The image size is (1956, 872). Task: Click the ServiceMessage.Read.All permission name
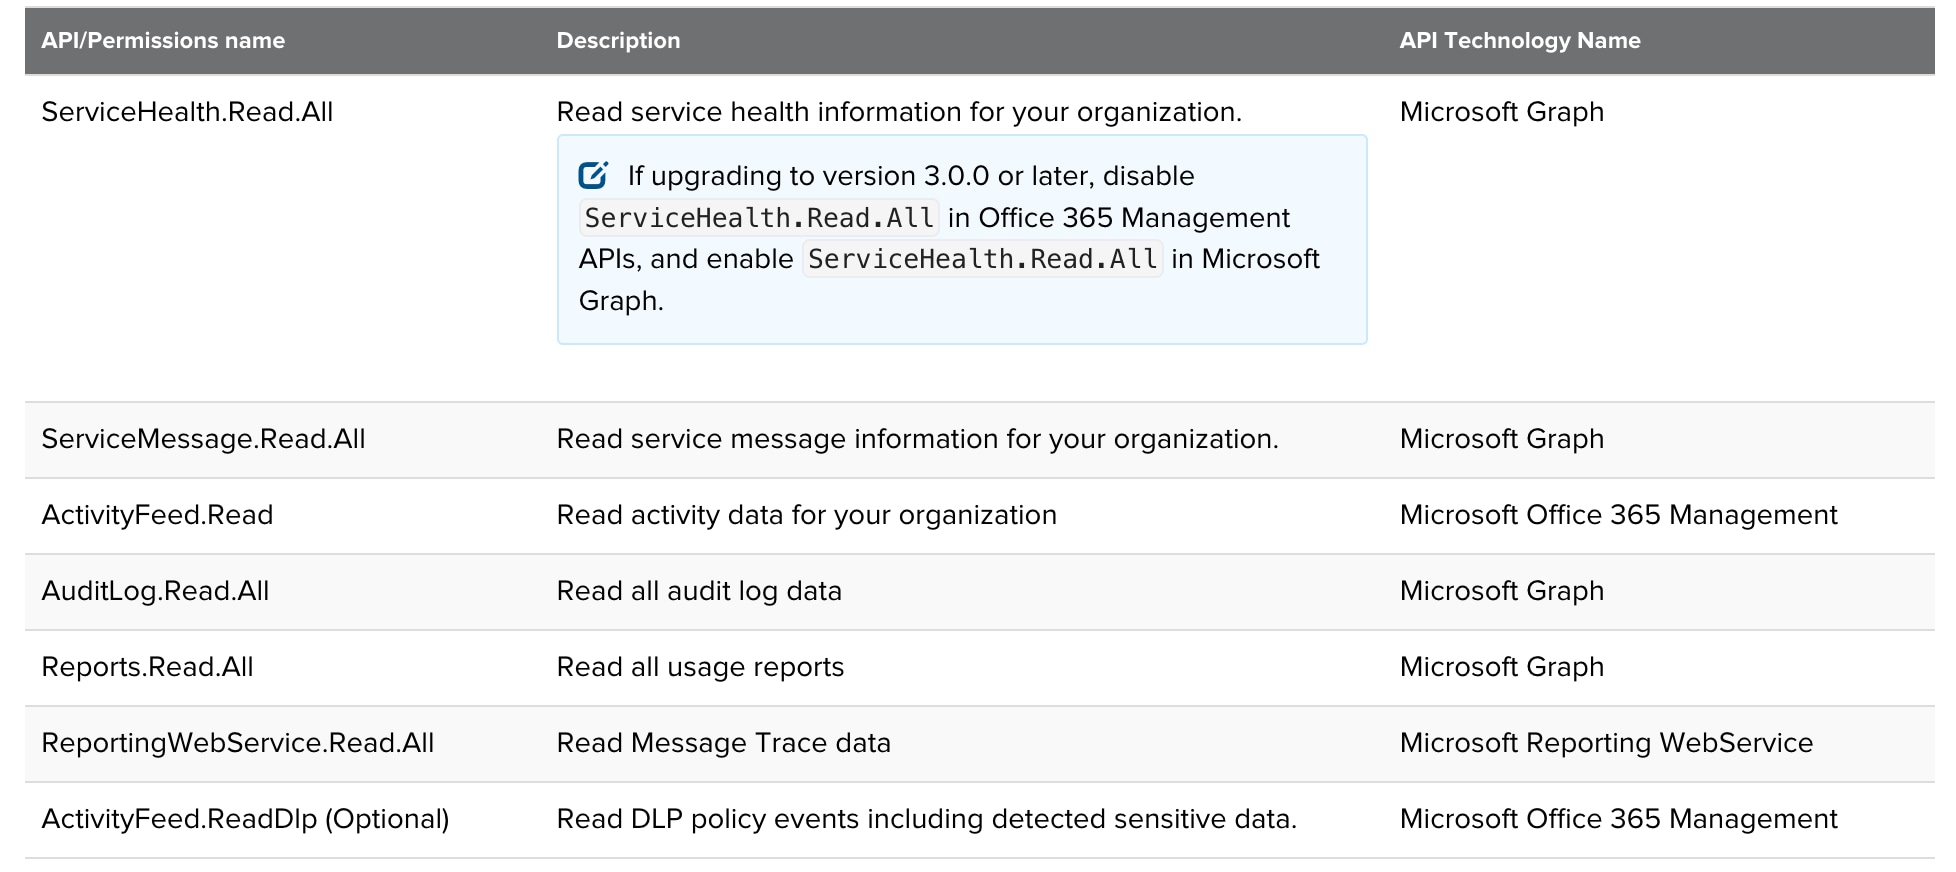203,439
